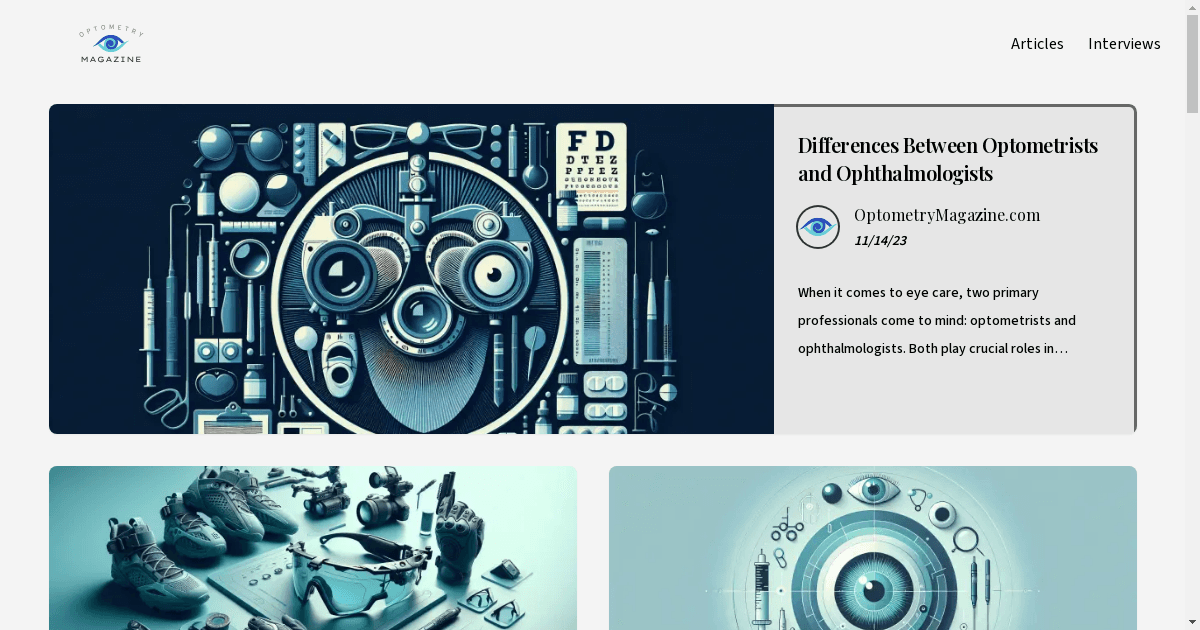The height and width of the screenshot is (630, 1200).
Task: Click the OptometryMagazine.com author name
Action: [946, 215]
